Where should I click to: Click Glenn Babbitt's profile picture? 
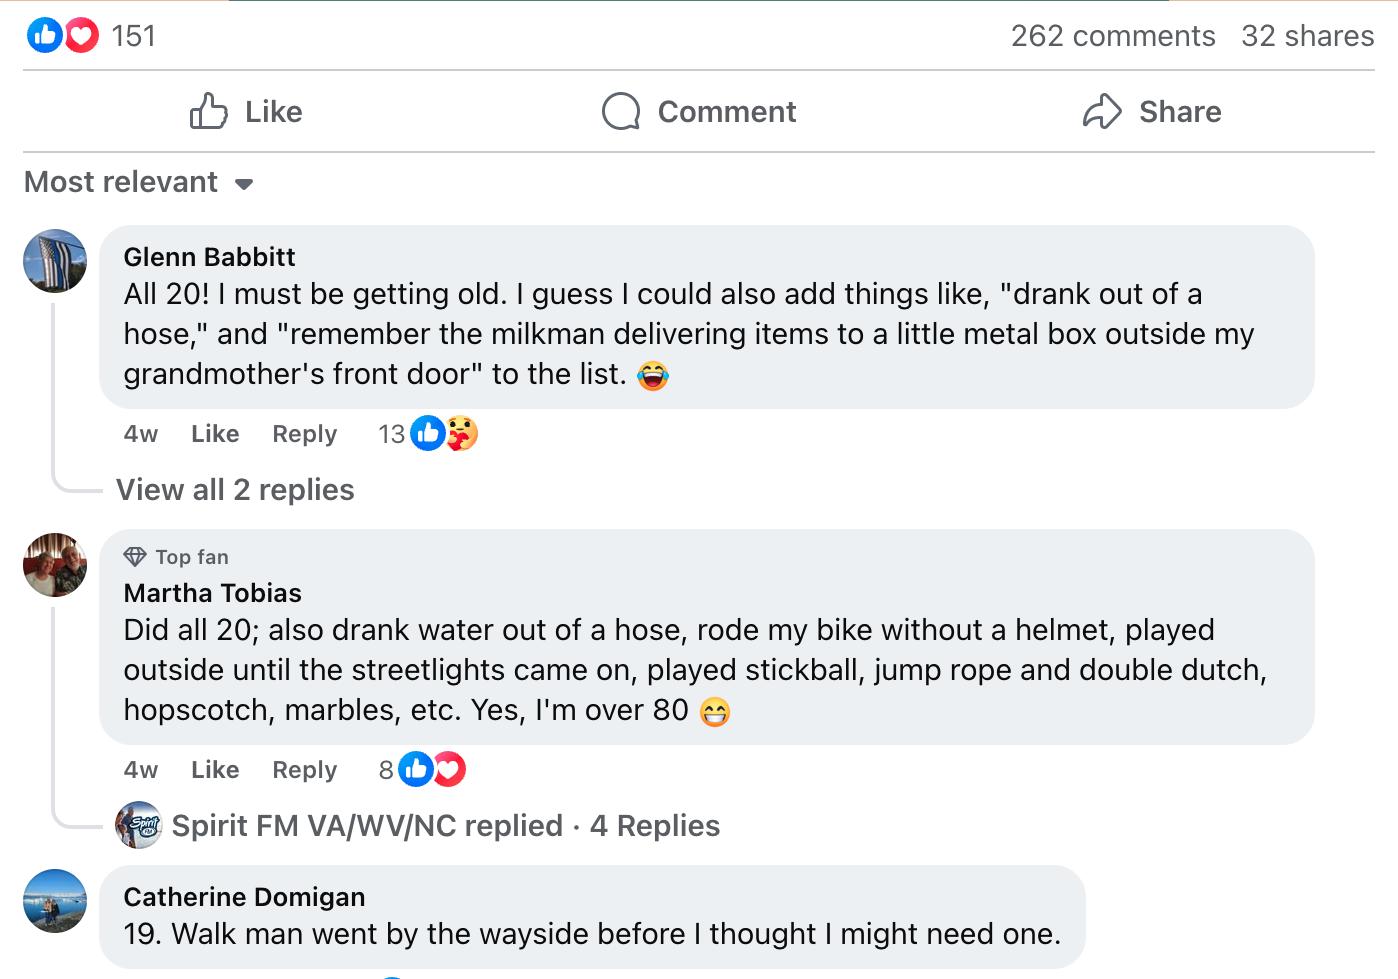[x=55, y=261]
